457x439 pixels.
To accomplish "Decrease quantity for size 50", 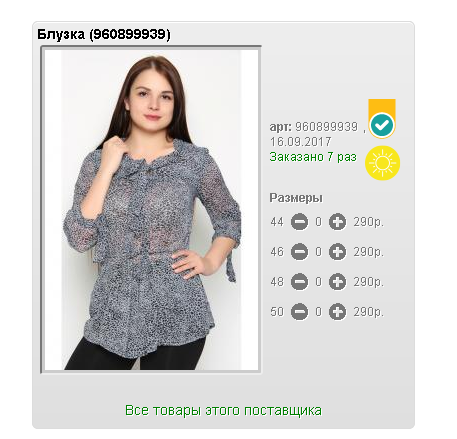I will tap(299, 312).
